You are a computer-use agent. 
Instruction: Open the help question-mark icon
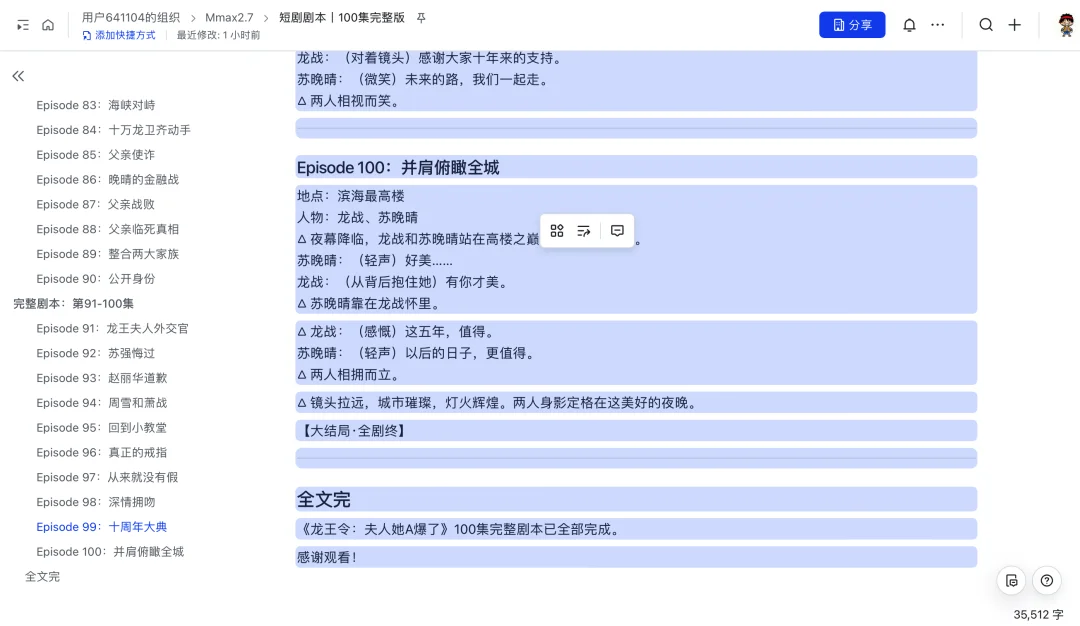click(1046, 581)
